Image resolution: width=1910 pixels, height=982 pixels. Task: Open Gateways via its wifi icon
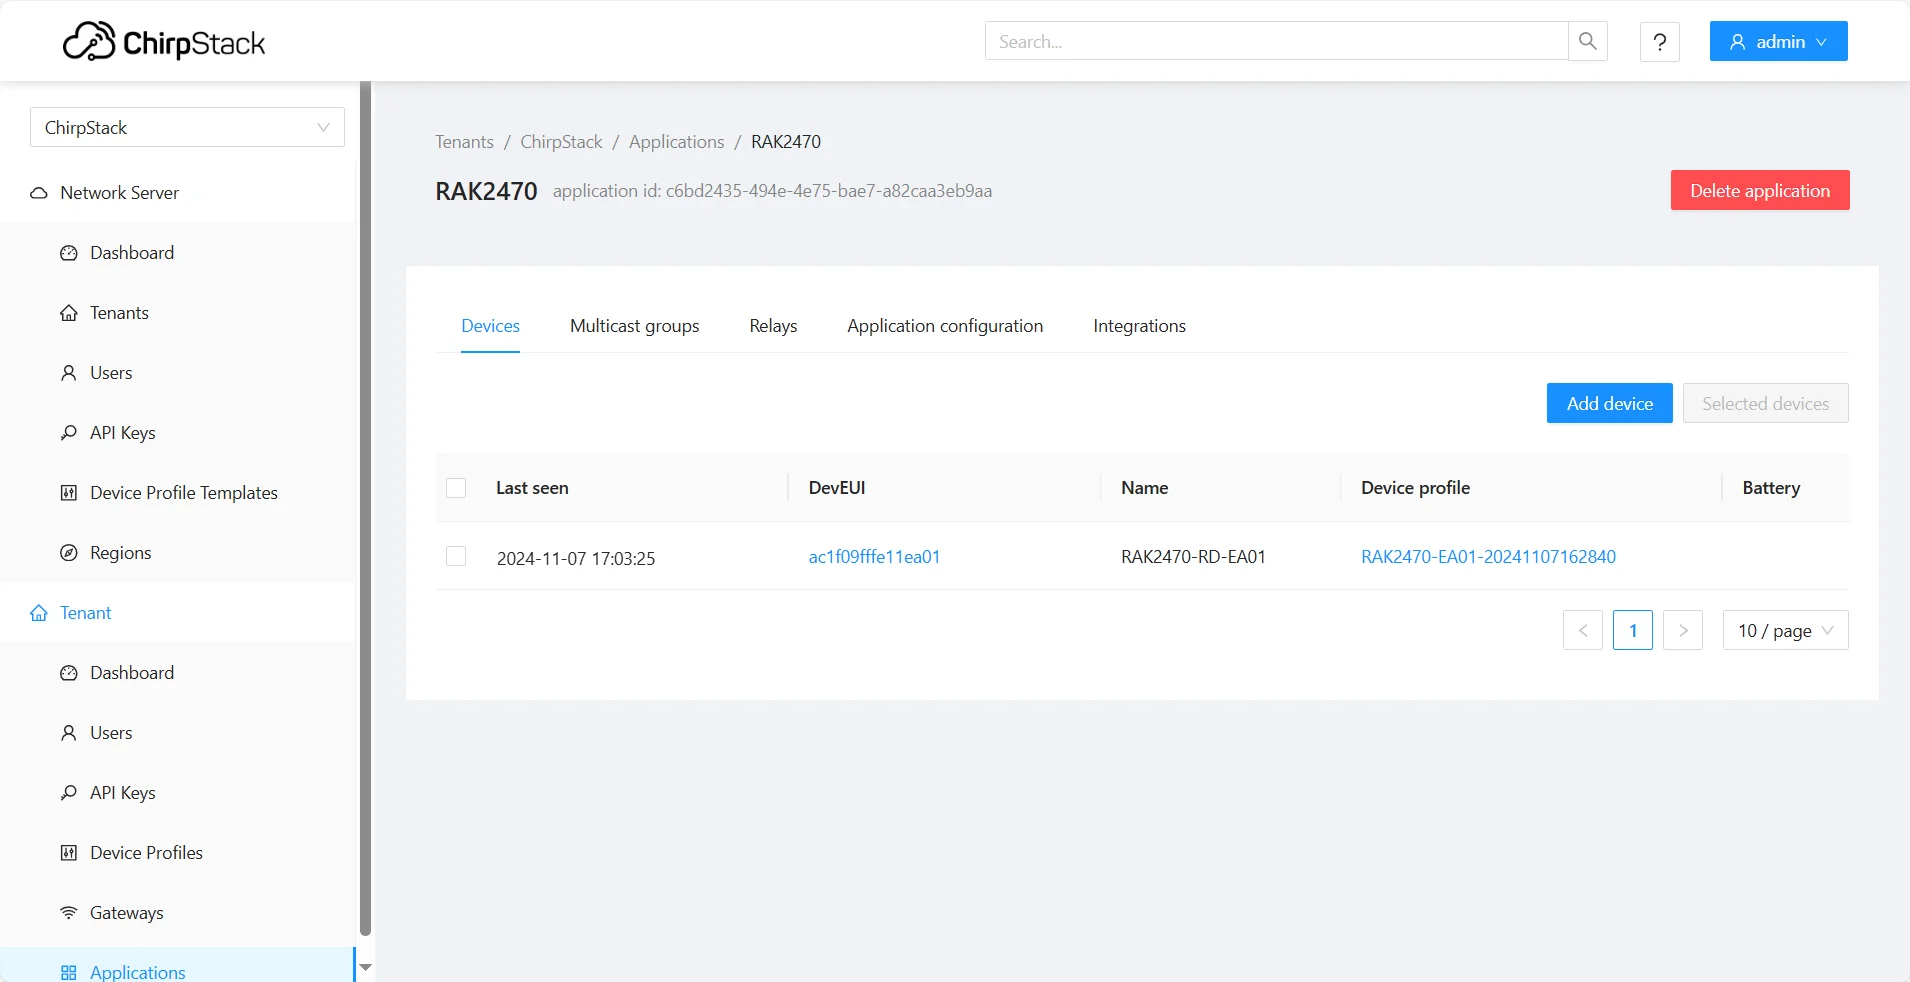(69, 912)
